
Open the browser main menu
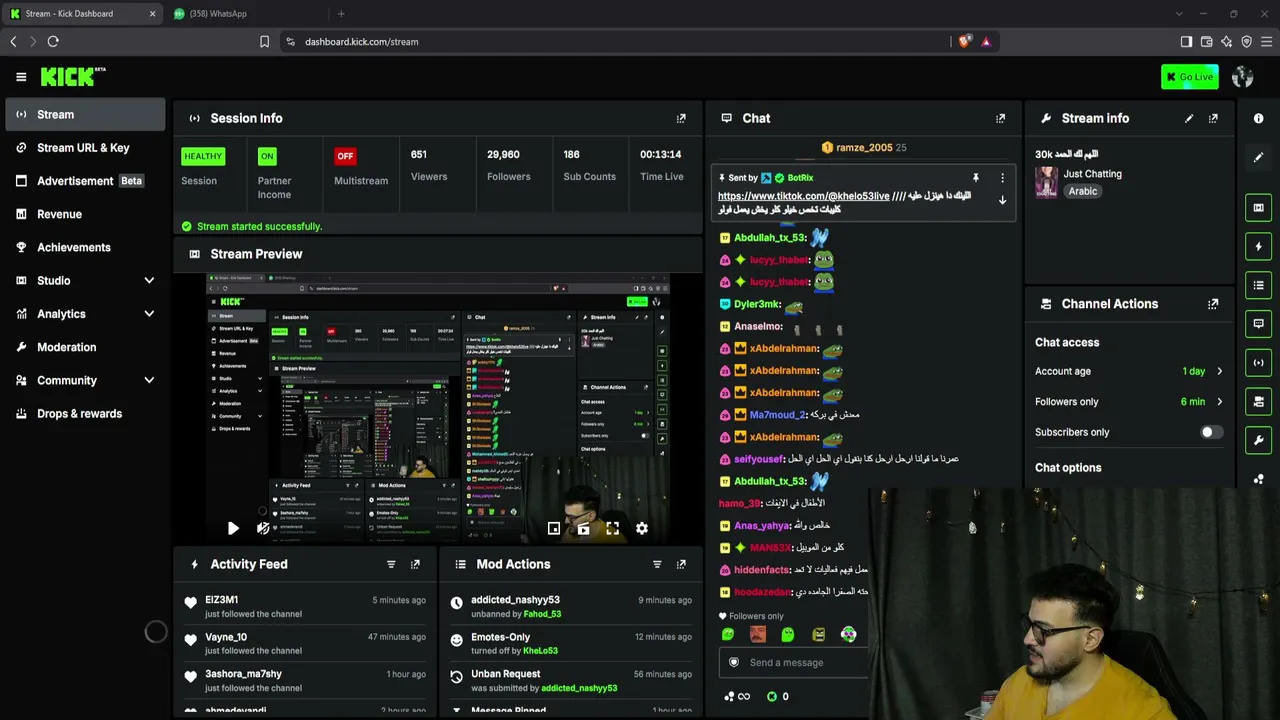click(x=1267, y=42)
